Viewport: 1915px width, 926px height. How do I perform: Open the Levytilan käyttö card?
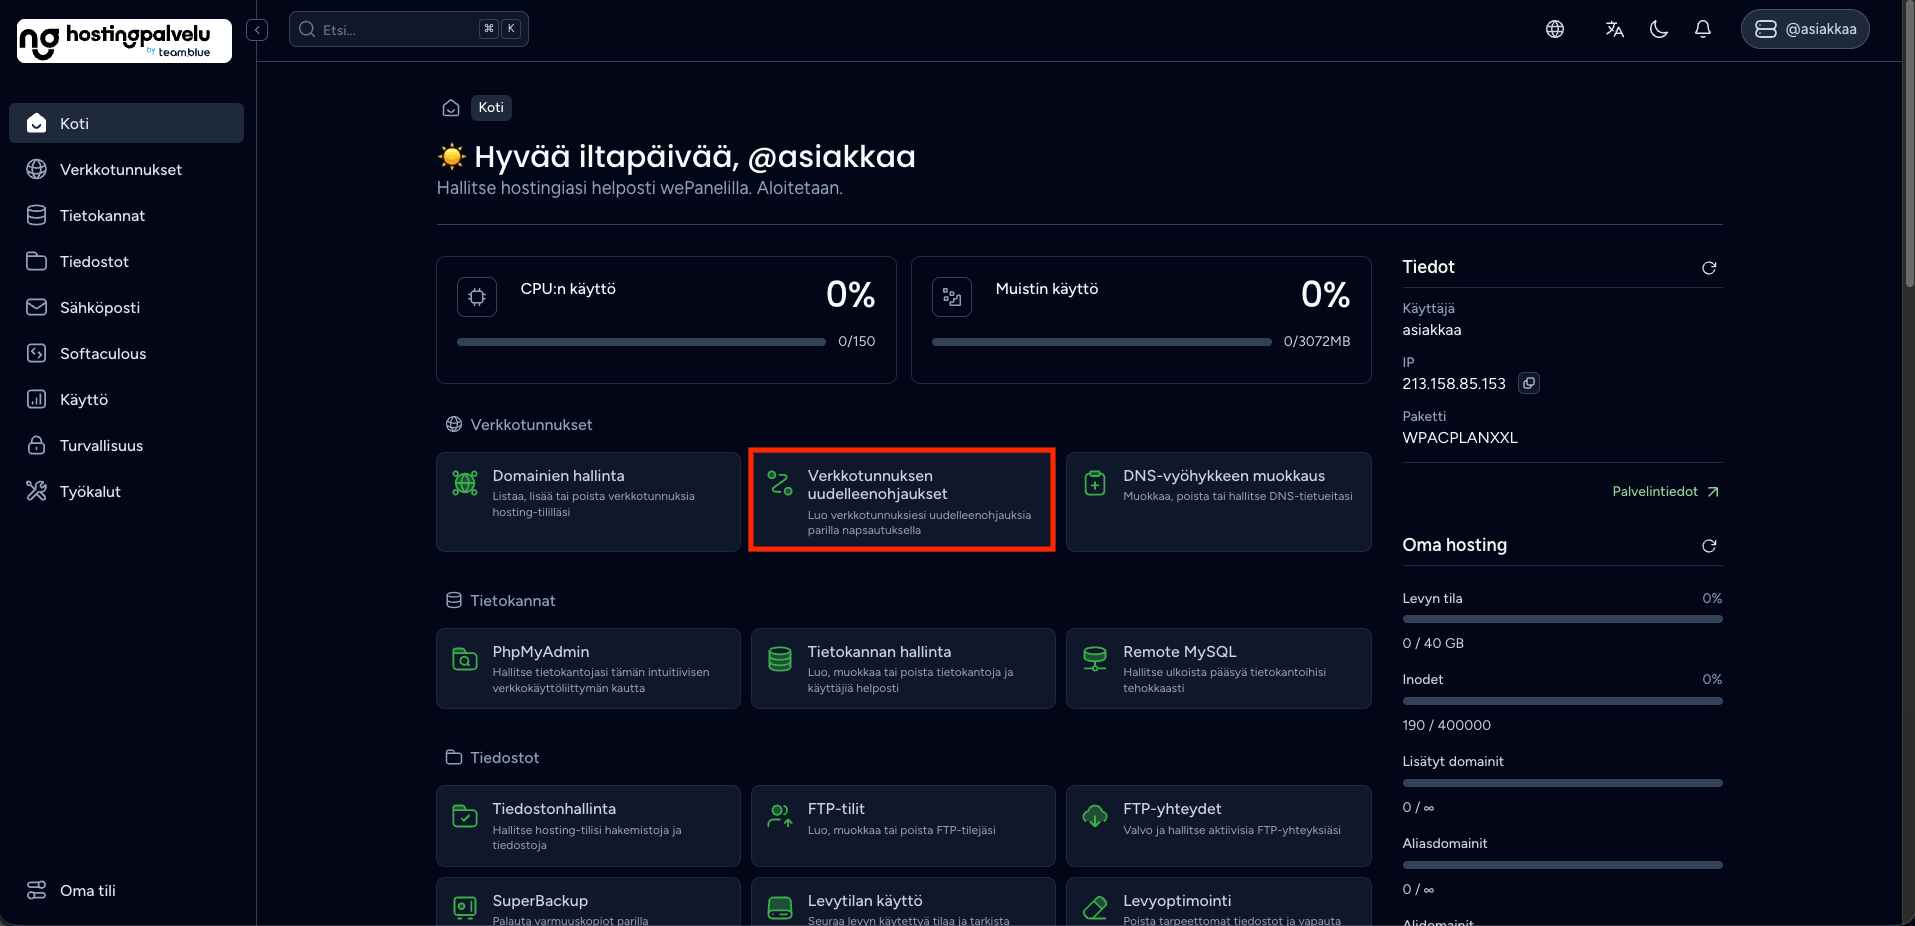point(903,902)
